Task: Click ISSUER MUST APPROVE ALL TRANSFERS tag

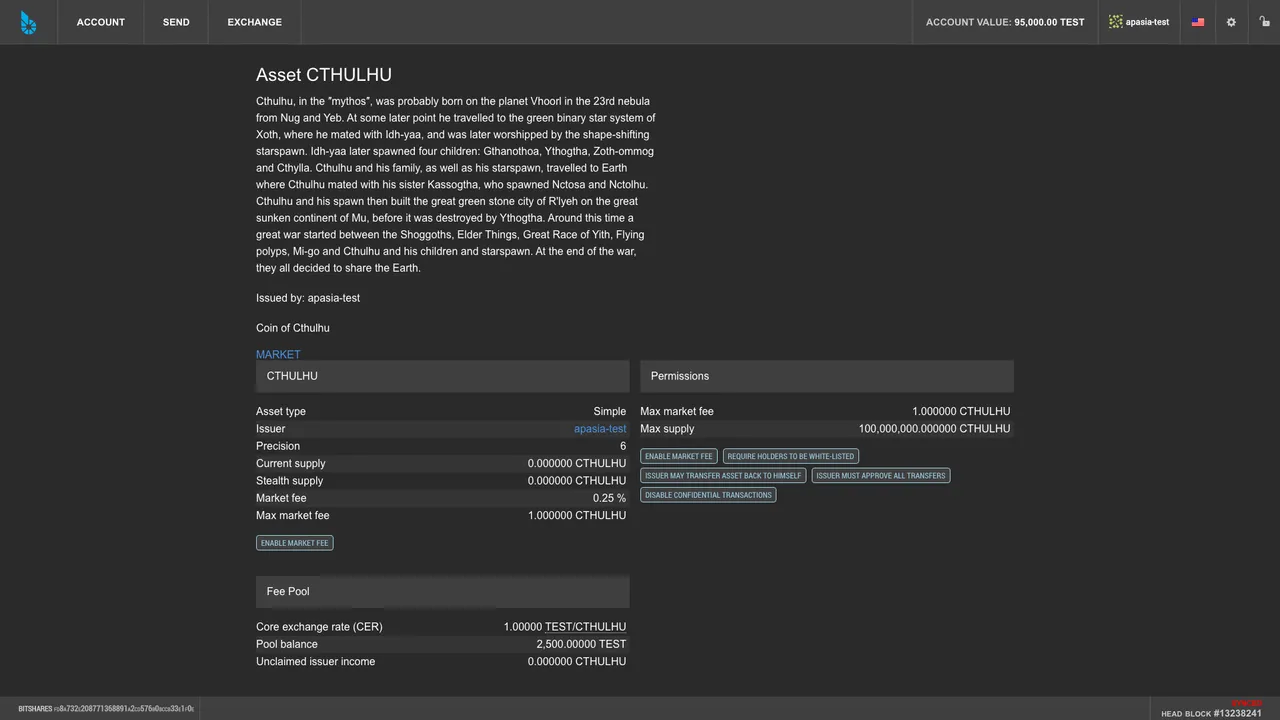Action: 881,475
